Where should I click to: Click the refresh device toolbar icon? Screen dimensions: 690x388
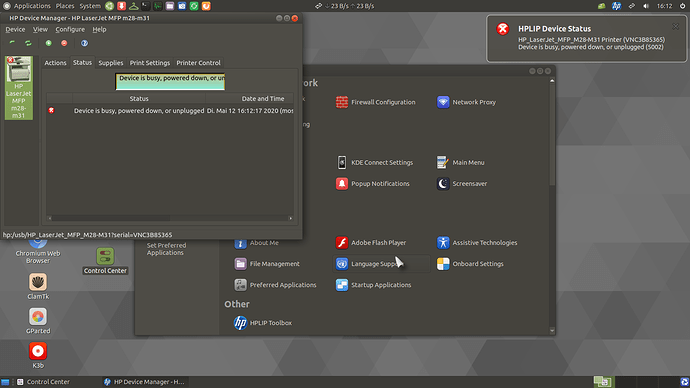tap(28, 43)
